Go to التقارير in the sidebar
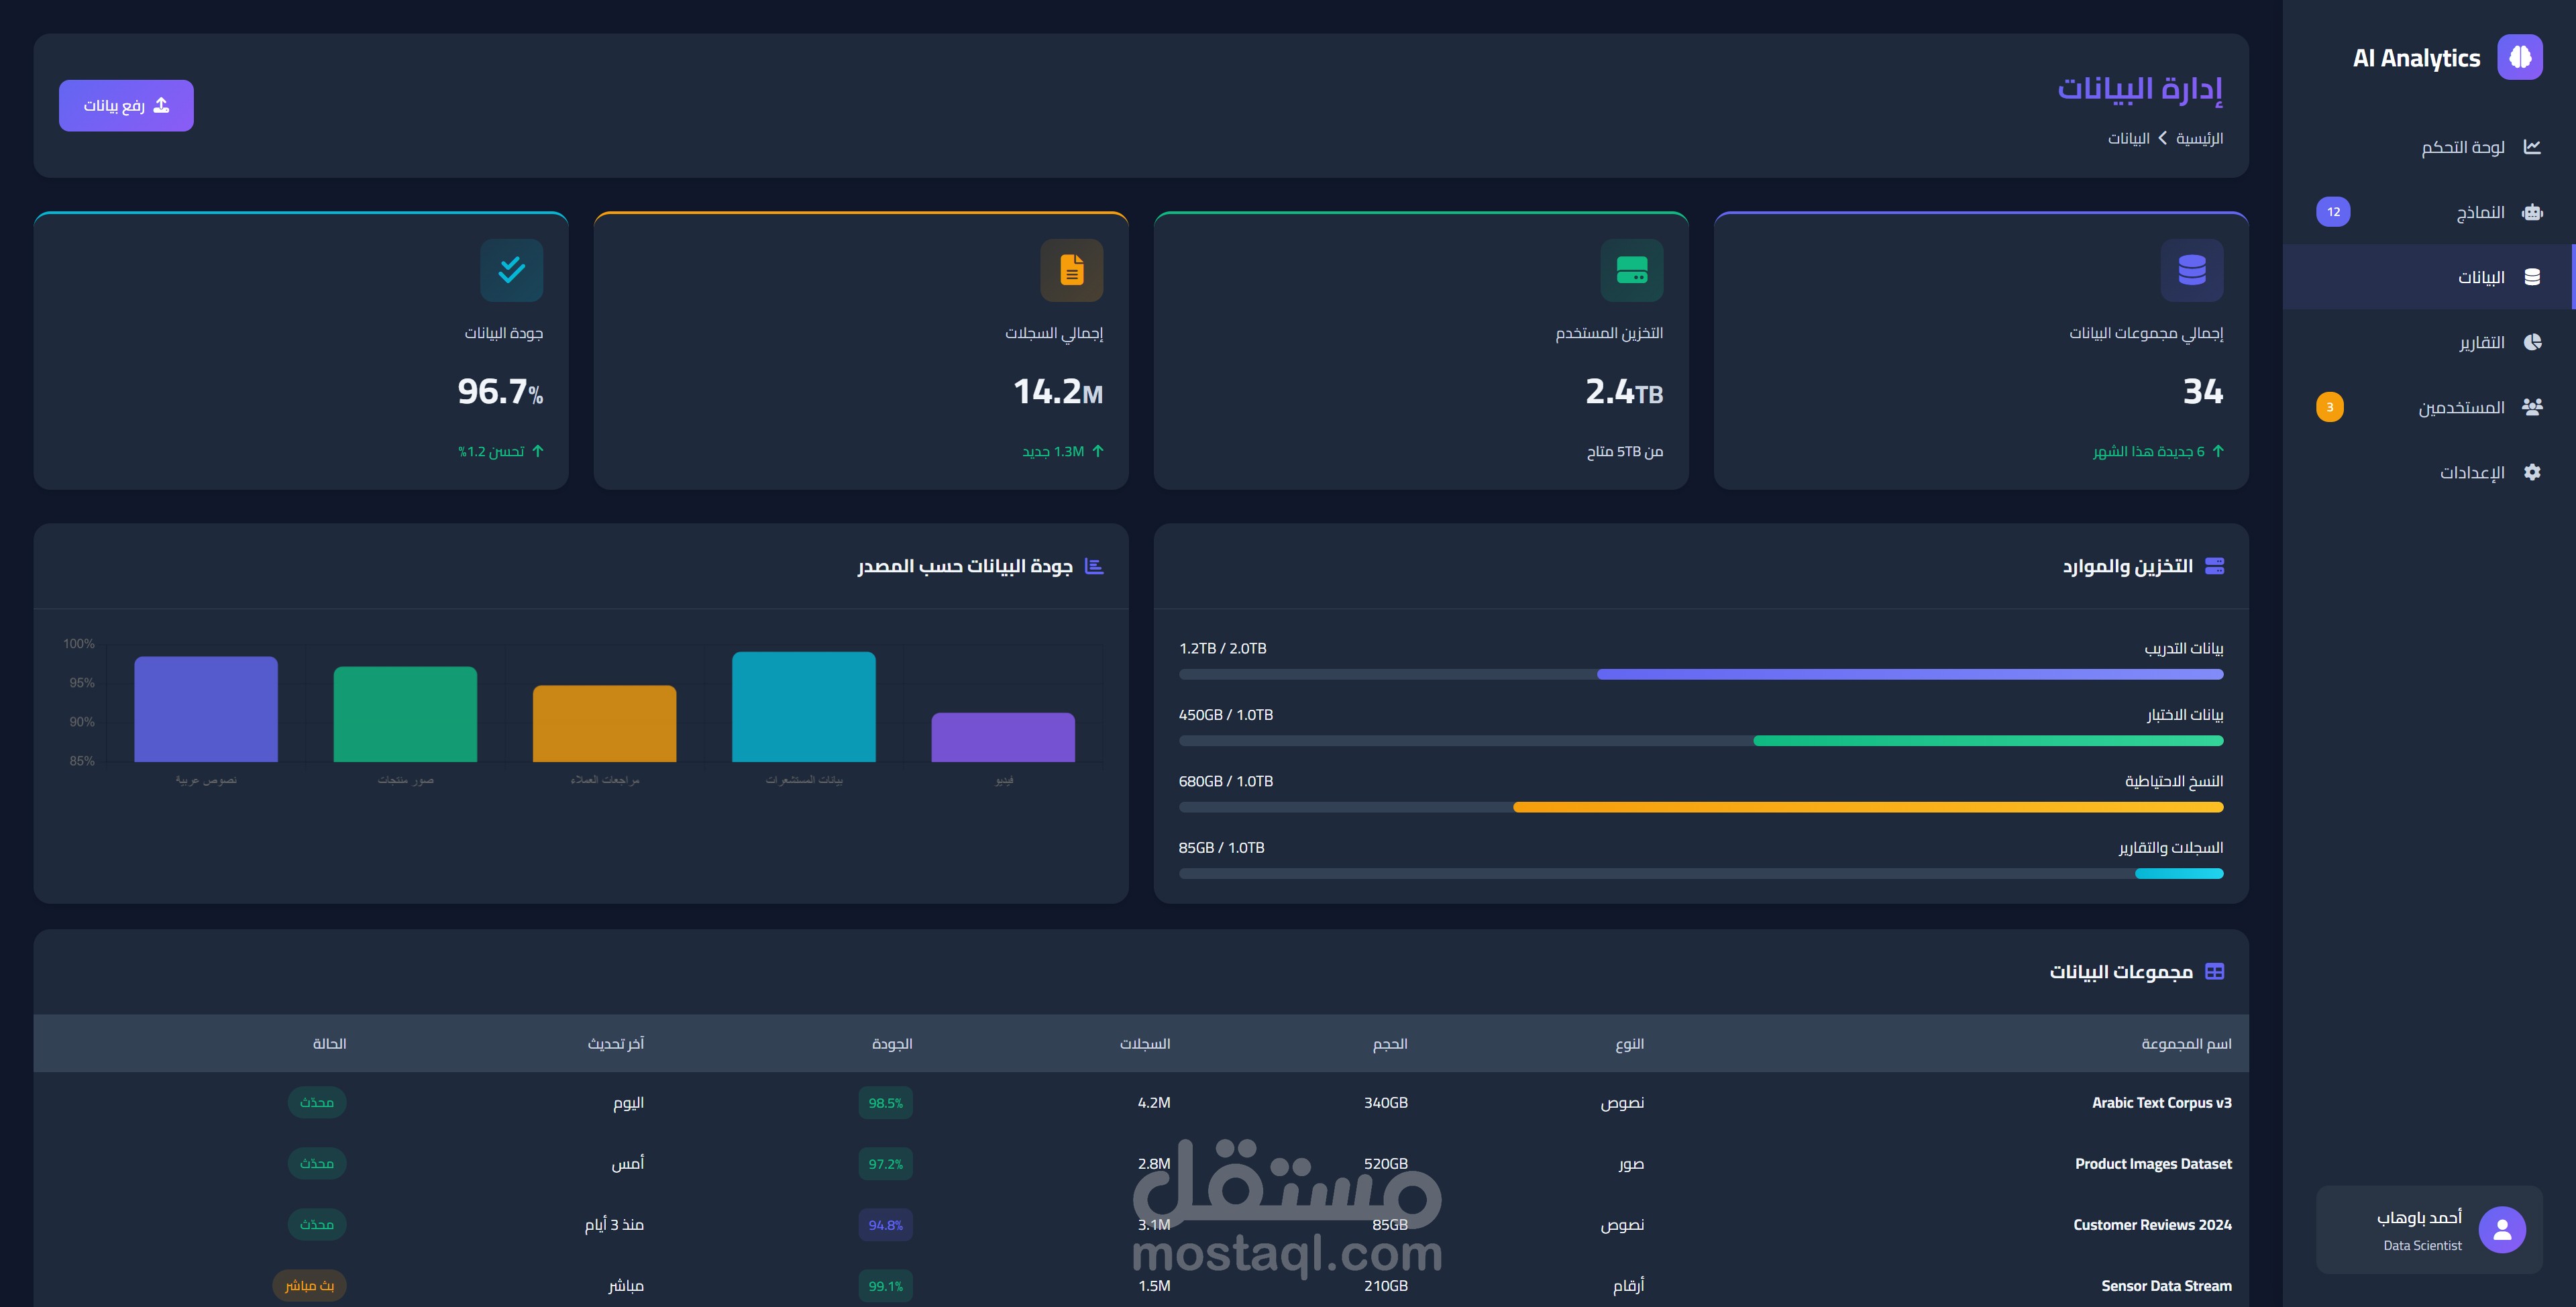Screen dimensions: 2576x1307 coord(2481,342)
